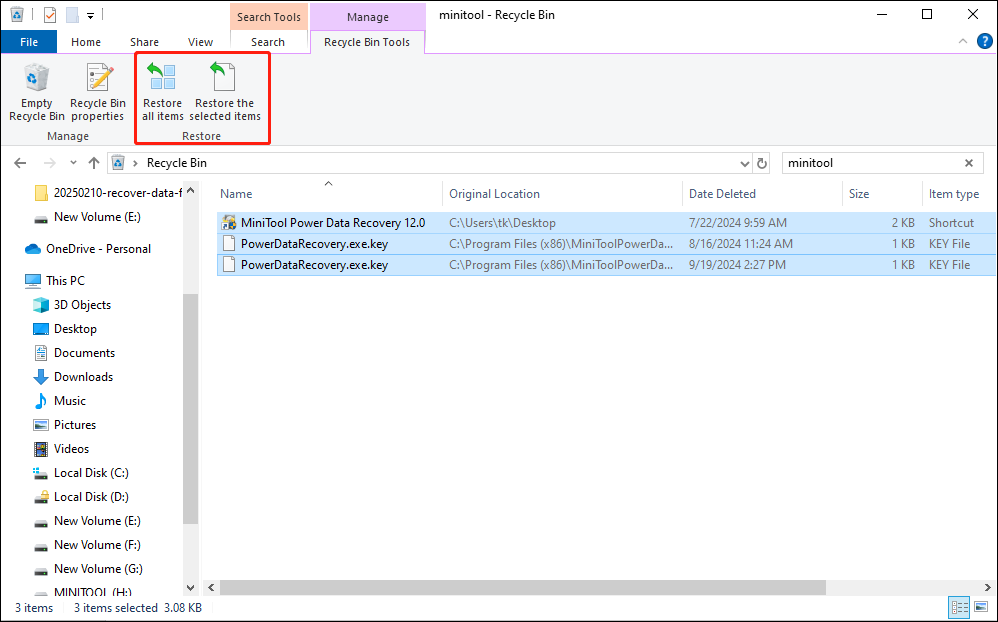Clear the minitool search box via the X

[967, 162]
